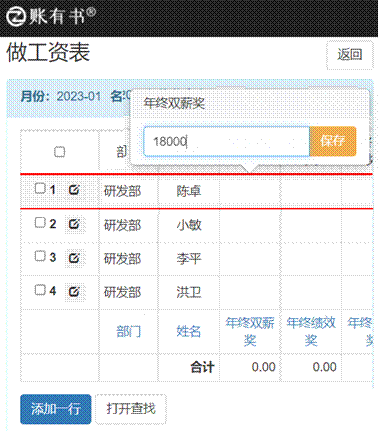Select 小敏's 年终绩效奖 cell
This screenshot has height=432, width=378.
(311, 225)
